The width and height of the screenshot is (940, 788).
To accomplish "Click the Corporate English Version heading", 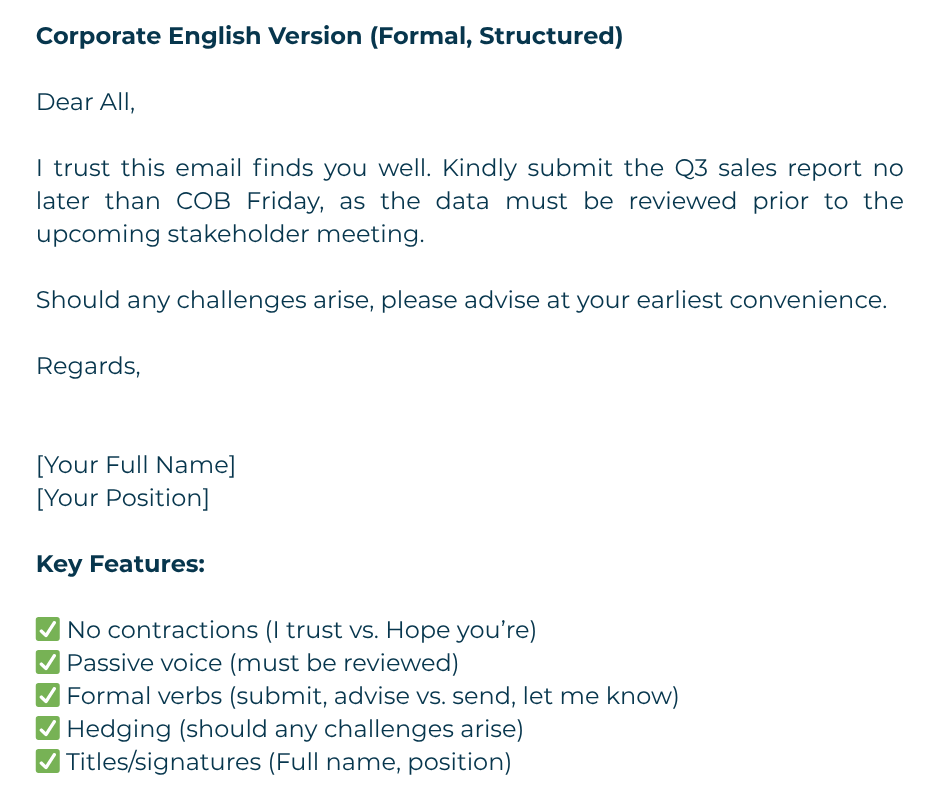I will point(329,37).
